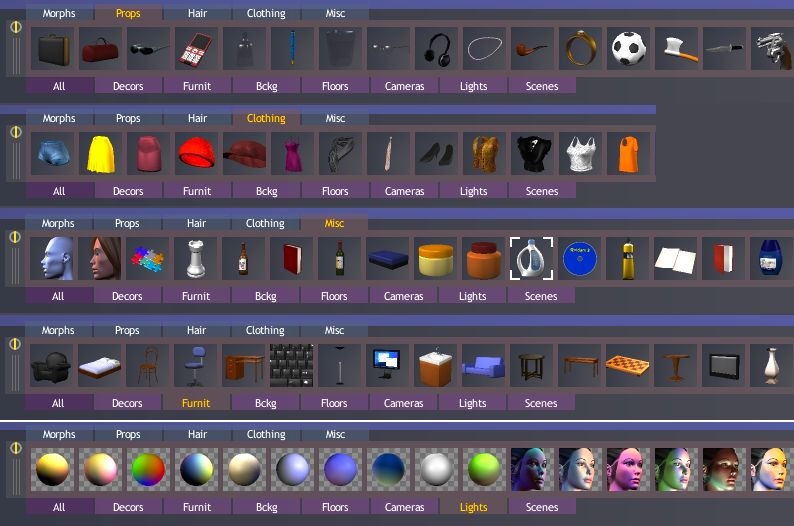Screen dimensions: 794x526
Task: Select the white lace top
Action: coord(580,154)
